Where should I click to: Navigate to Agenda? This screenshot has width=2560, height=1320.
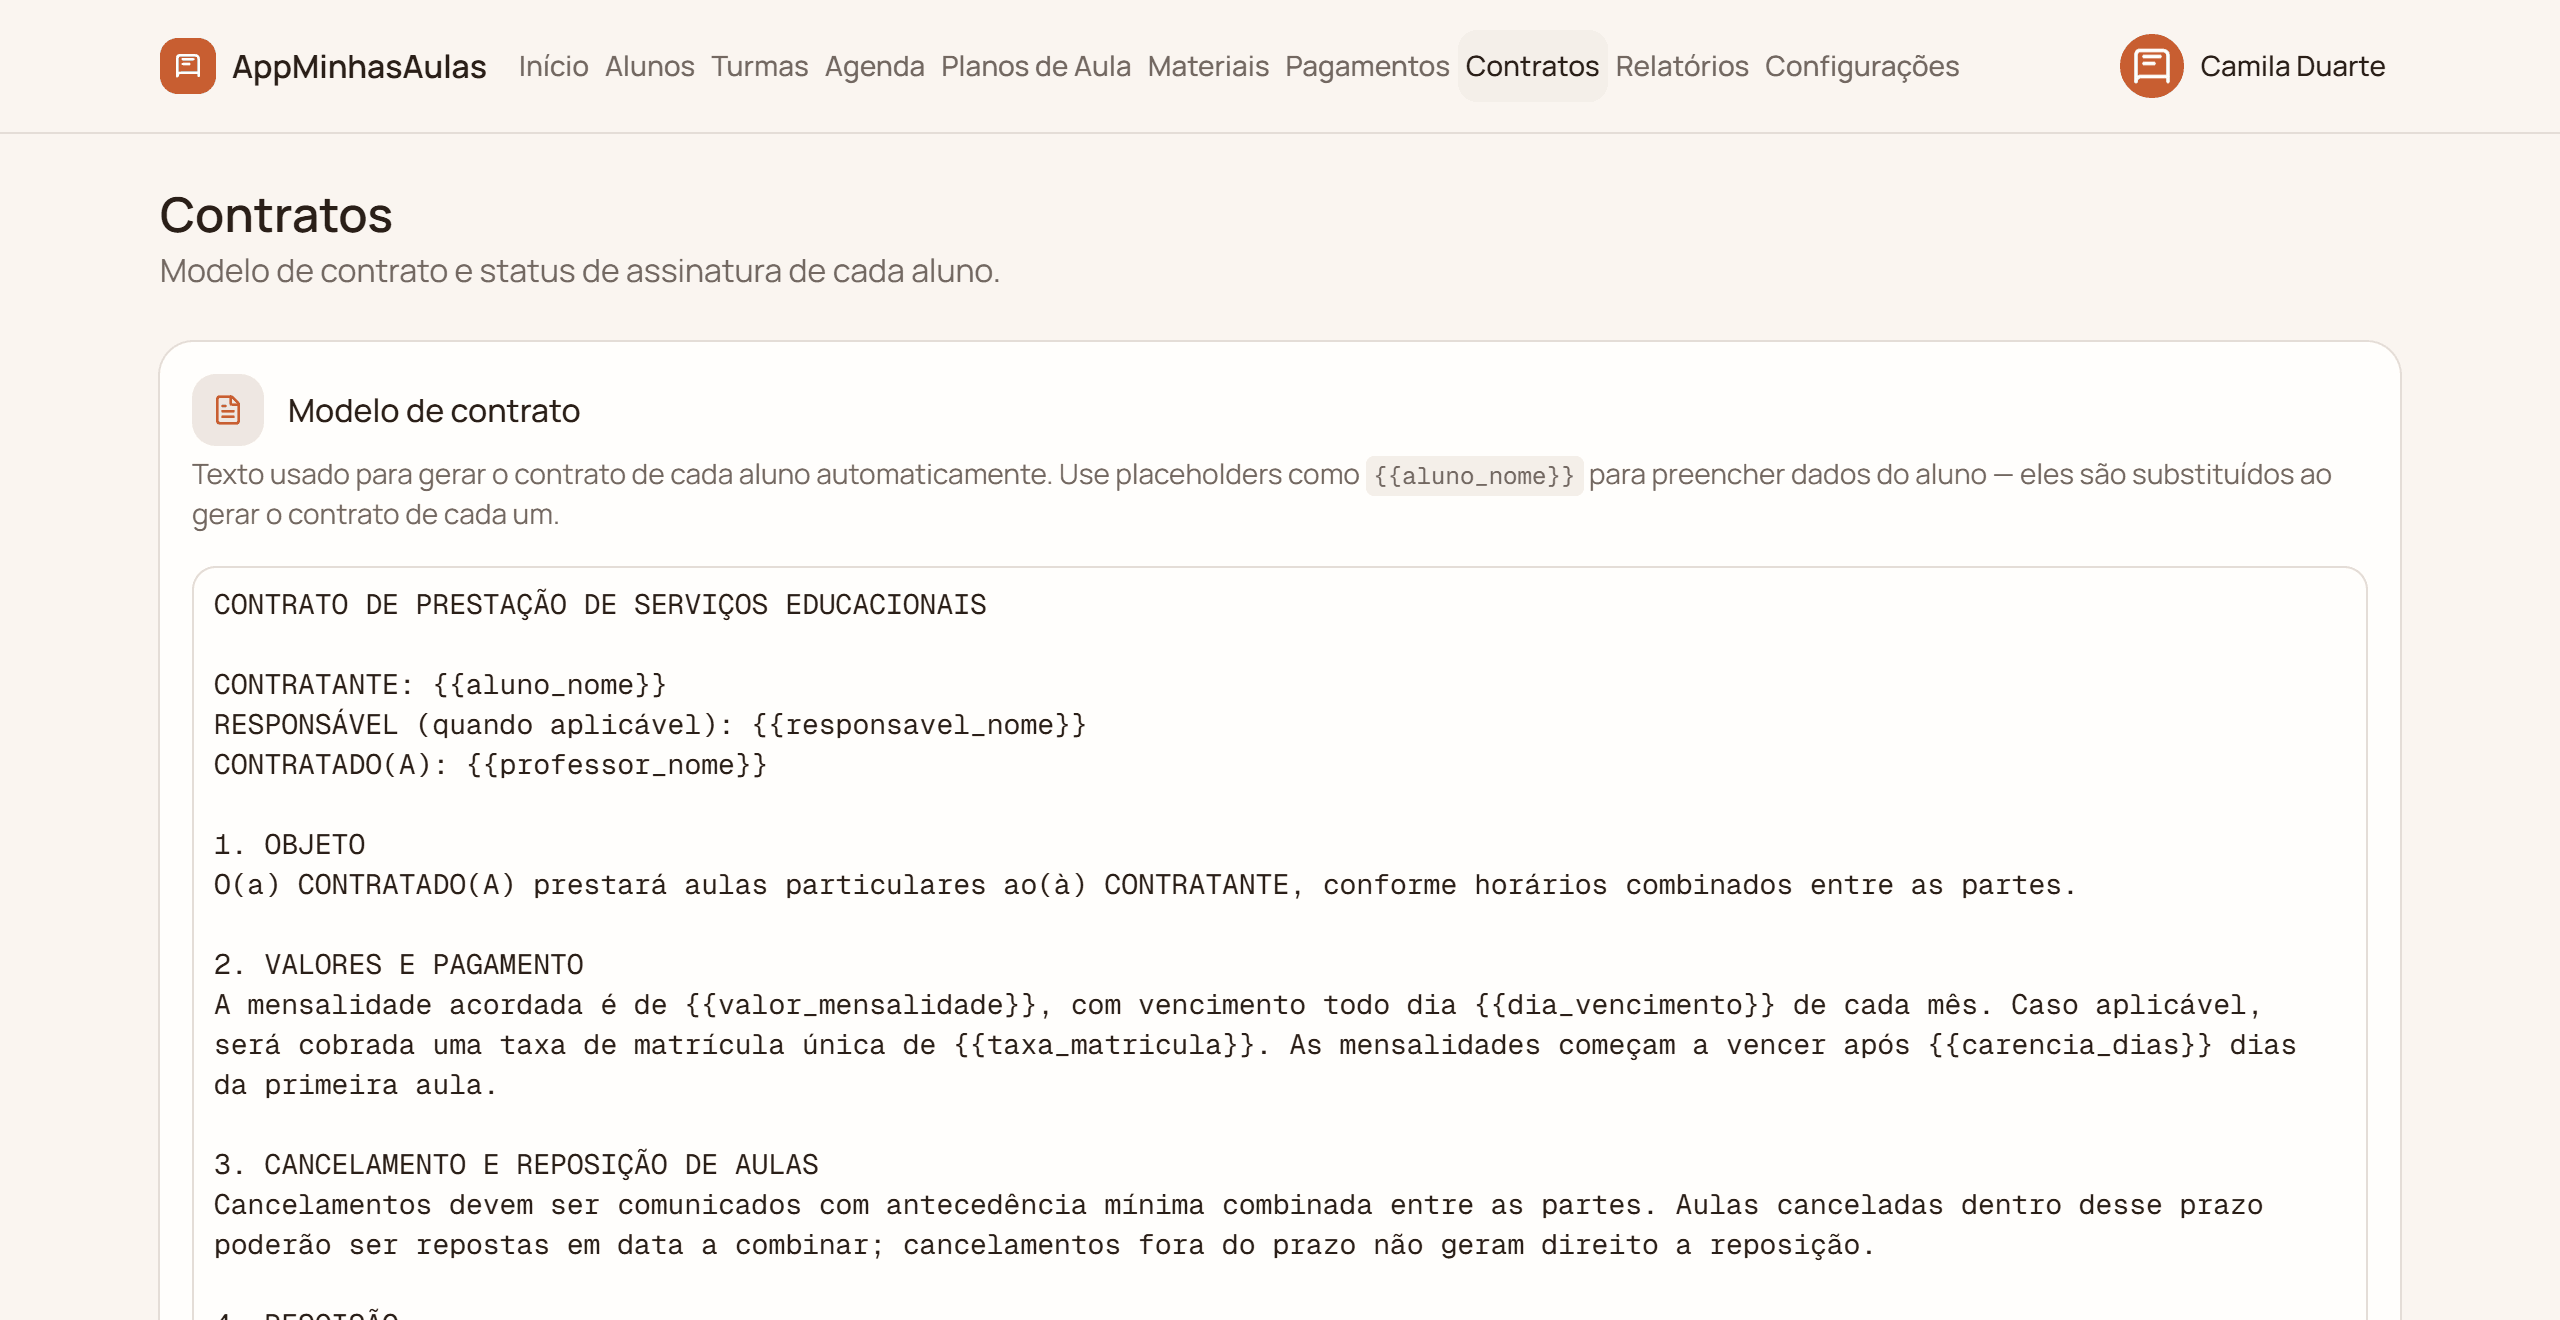click(x=874, y=66)
